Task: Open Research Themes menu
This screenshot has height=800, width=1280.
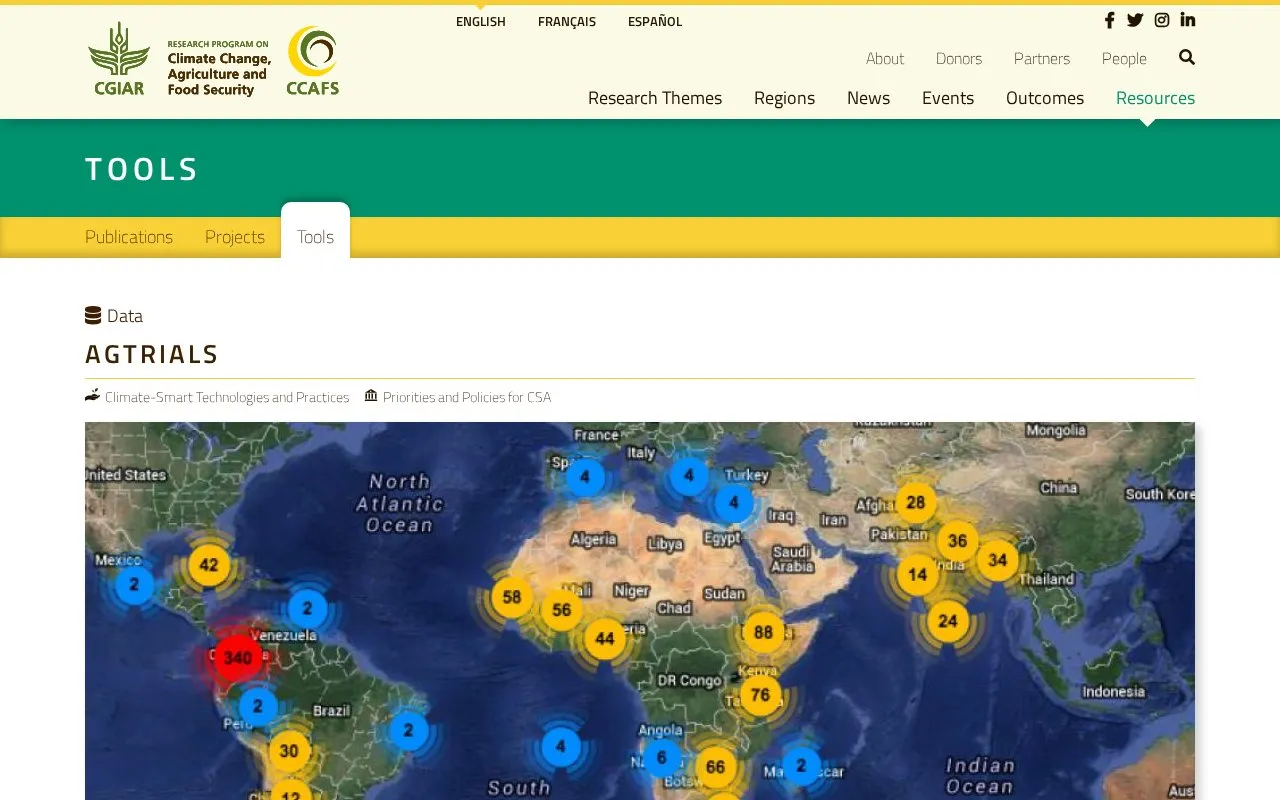Action: (655, 98)
